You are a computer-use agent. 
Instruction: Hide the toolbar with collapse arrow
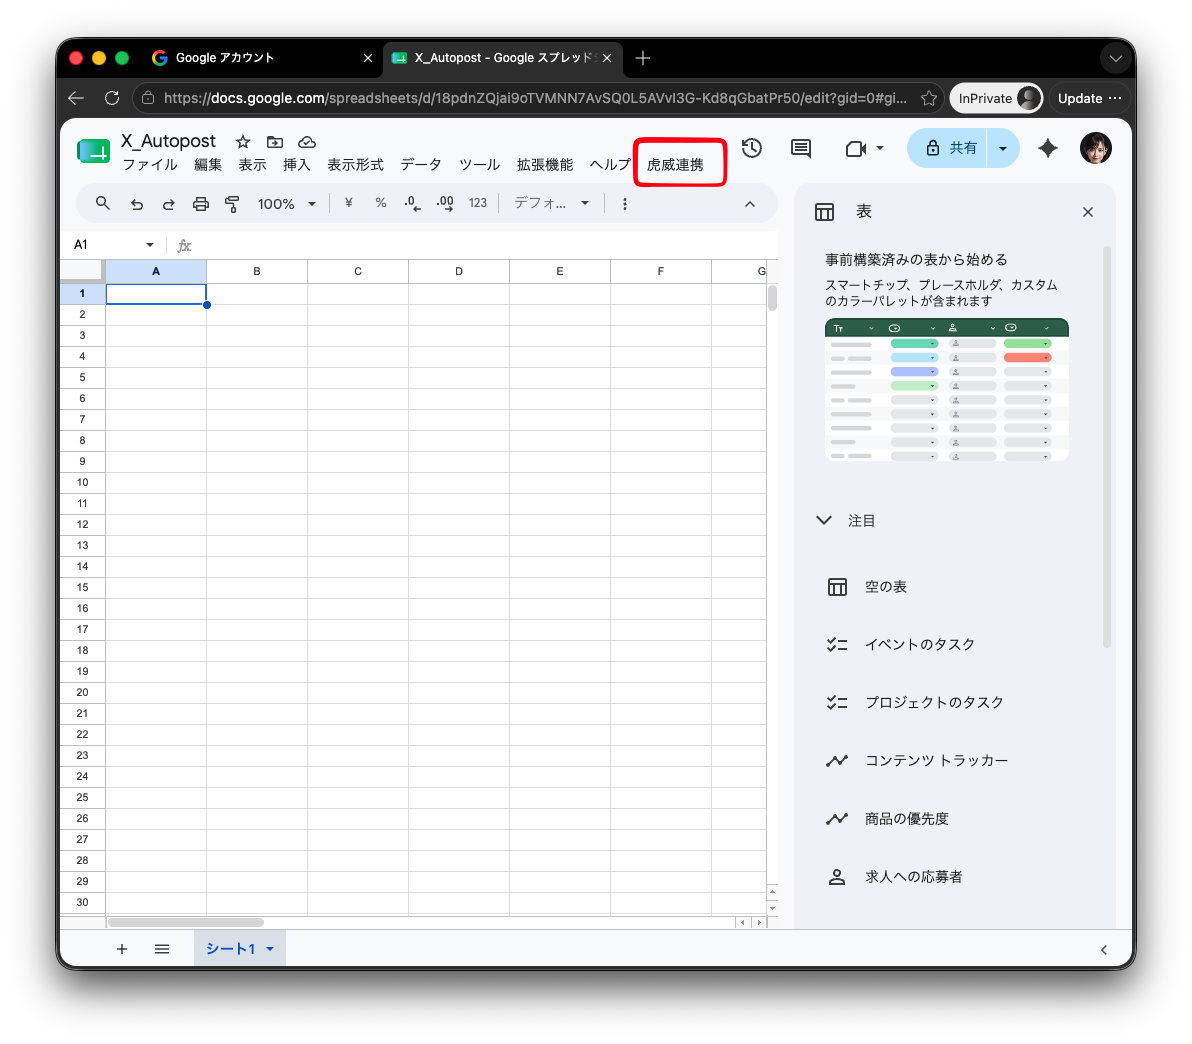(x=750, y=204)
